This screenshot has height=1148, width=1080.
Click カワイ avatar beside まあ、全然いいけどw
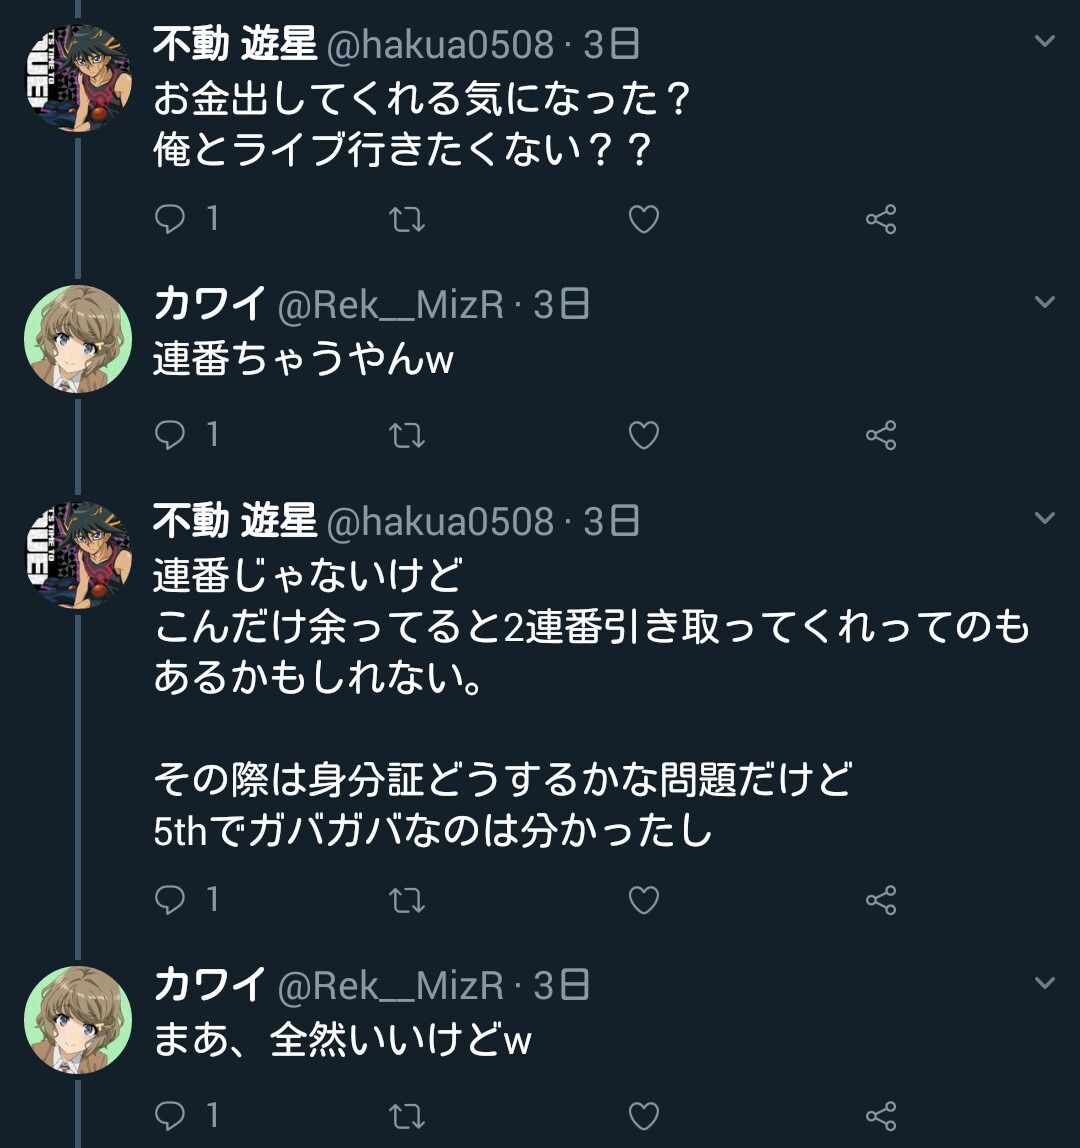point(78,1018)
